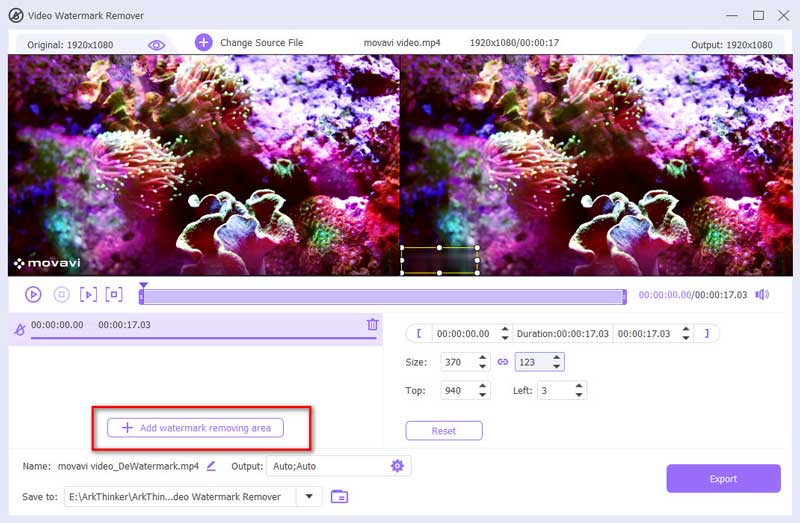Viewport: 800px width, 523px height.
Task: Click the volume speaker icon
Action: click(x=762, y=294)
